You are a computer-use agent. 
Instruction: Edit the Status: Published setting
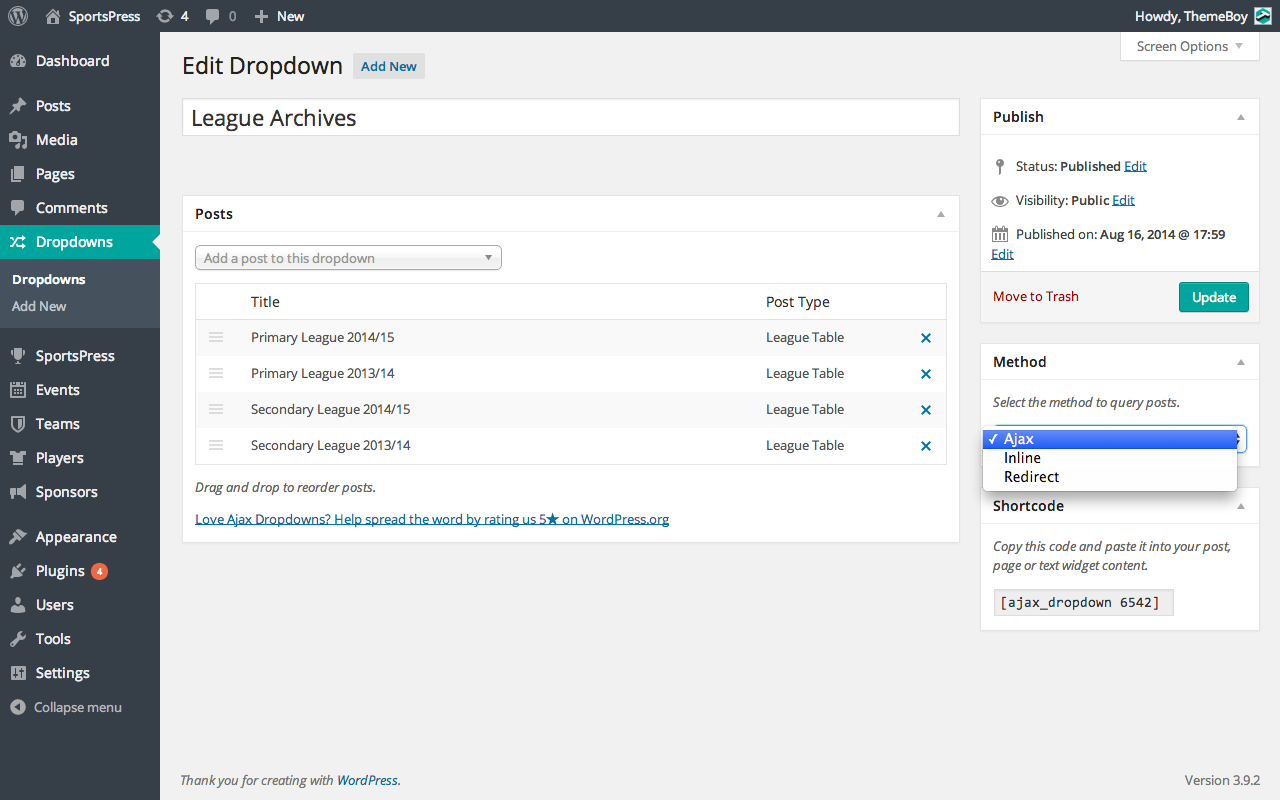coord(1135,166)
